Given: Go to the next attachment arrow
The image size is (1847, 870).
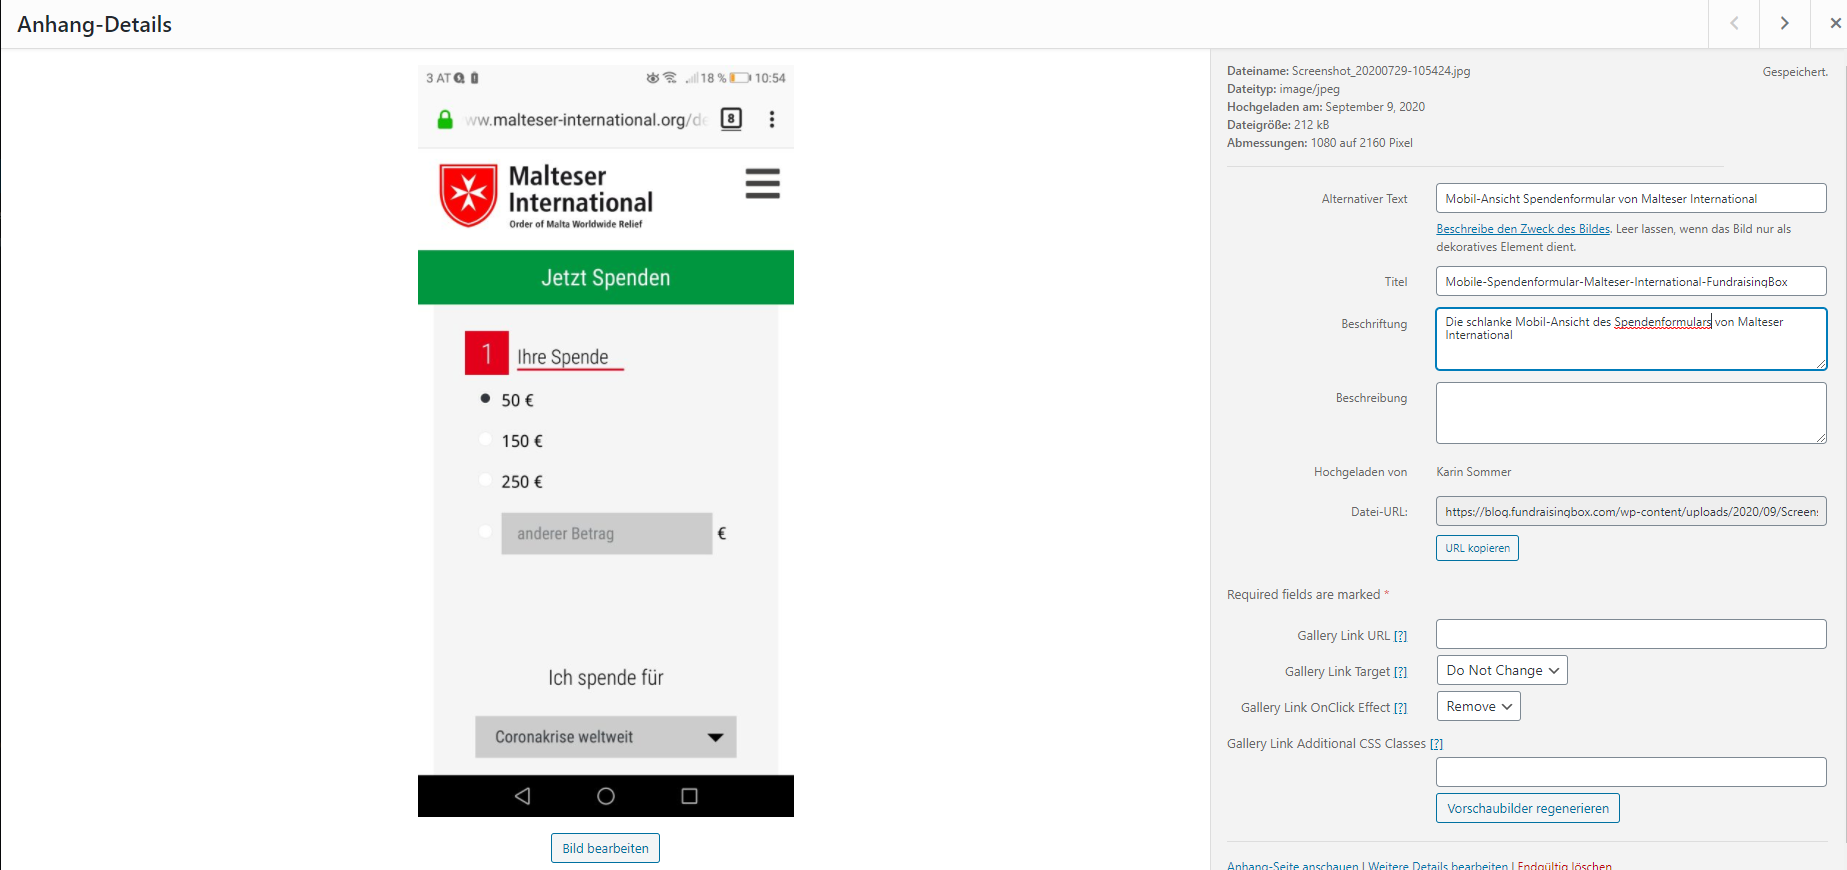Looking at the screenshot, I should (1784, 23).
